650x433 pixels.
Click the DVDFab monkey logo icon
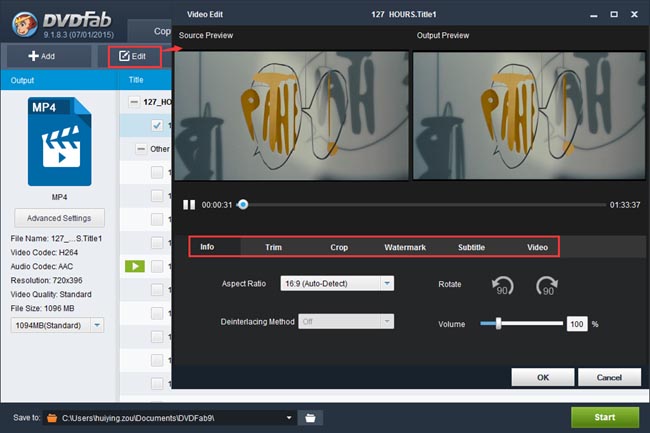(x=25, y=23)
